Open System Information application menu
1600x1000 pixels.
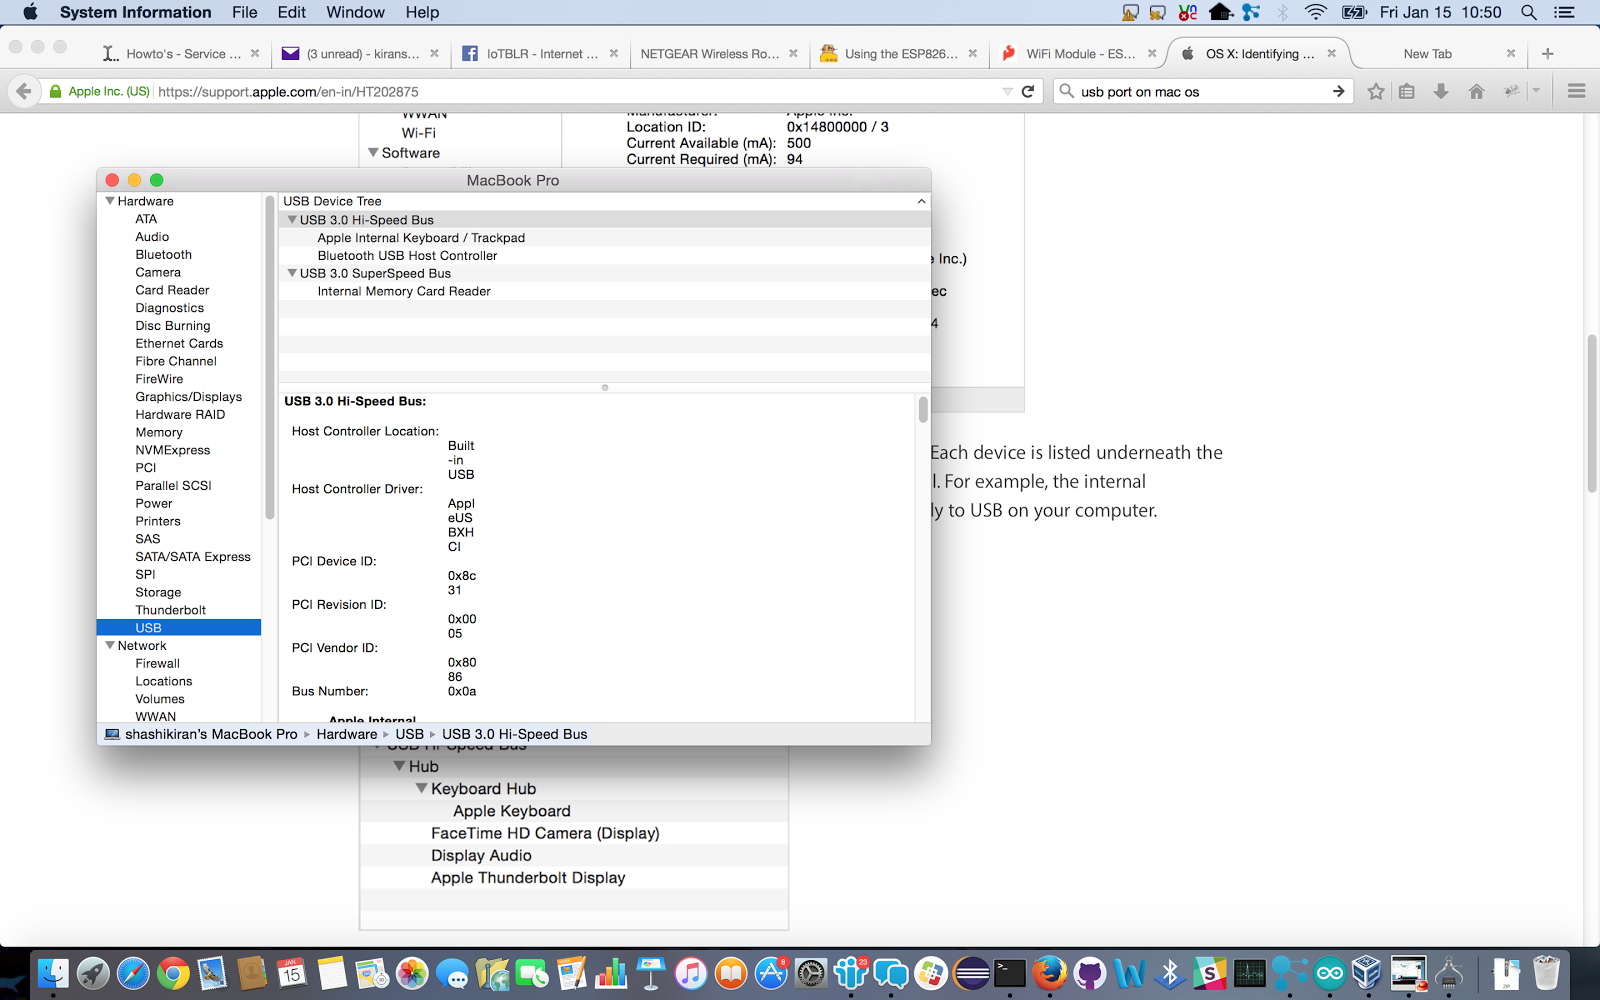(x=136, y=12)
